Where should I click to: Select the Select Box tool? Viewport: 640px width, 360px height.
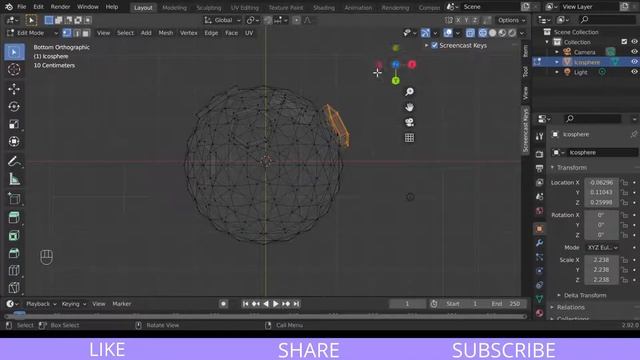[x=14, y=52]
